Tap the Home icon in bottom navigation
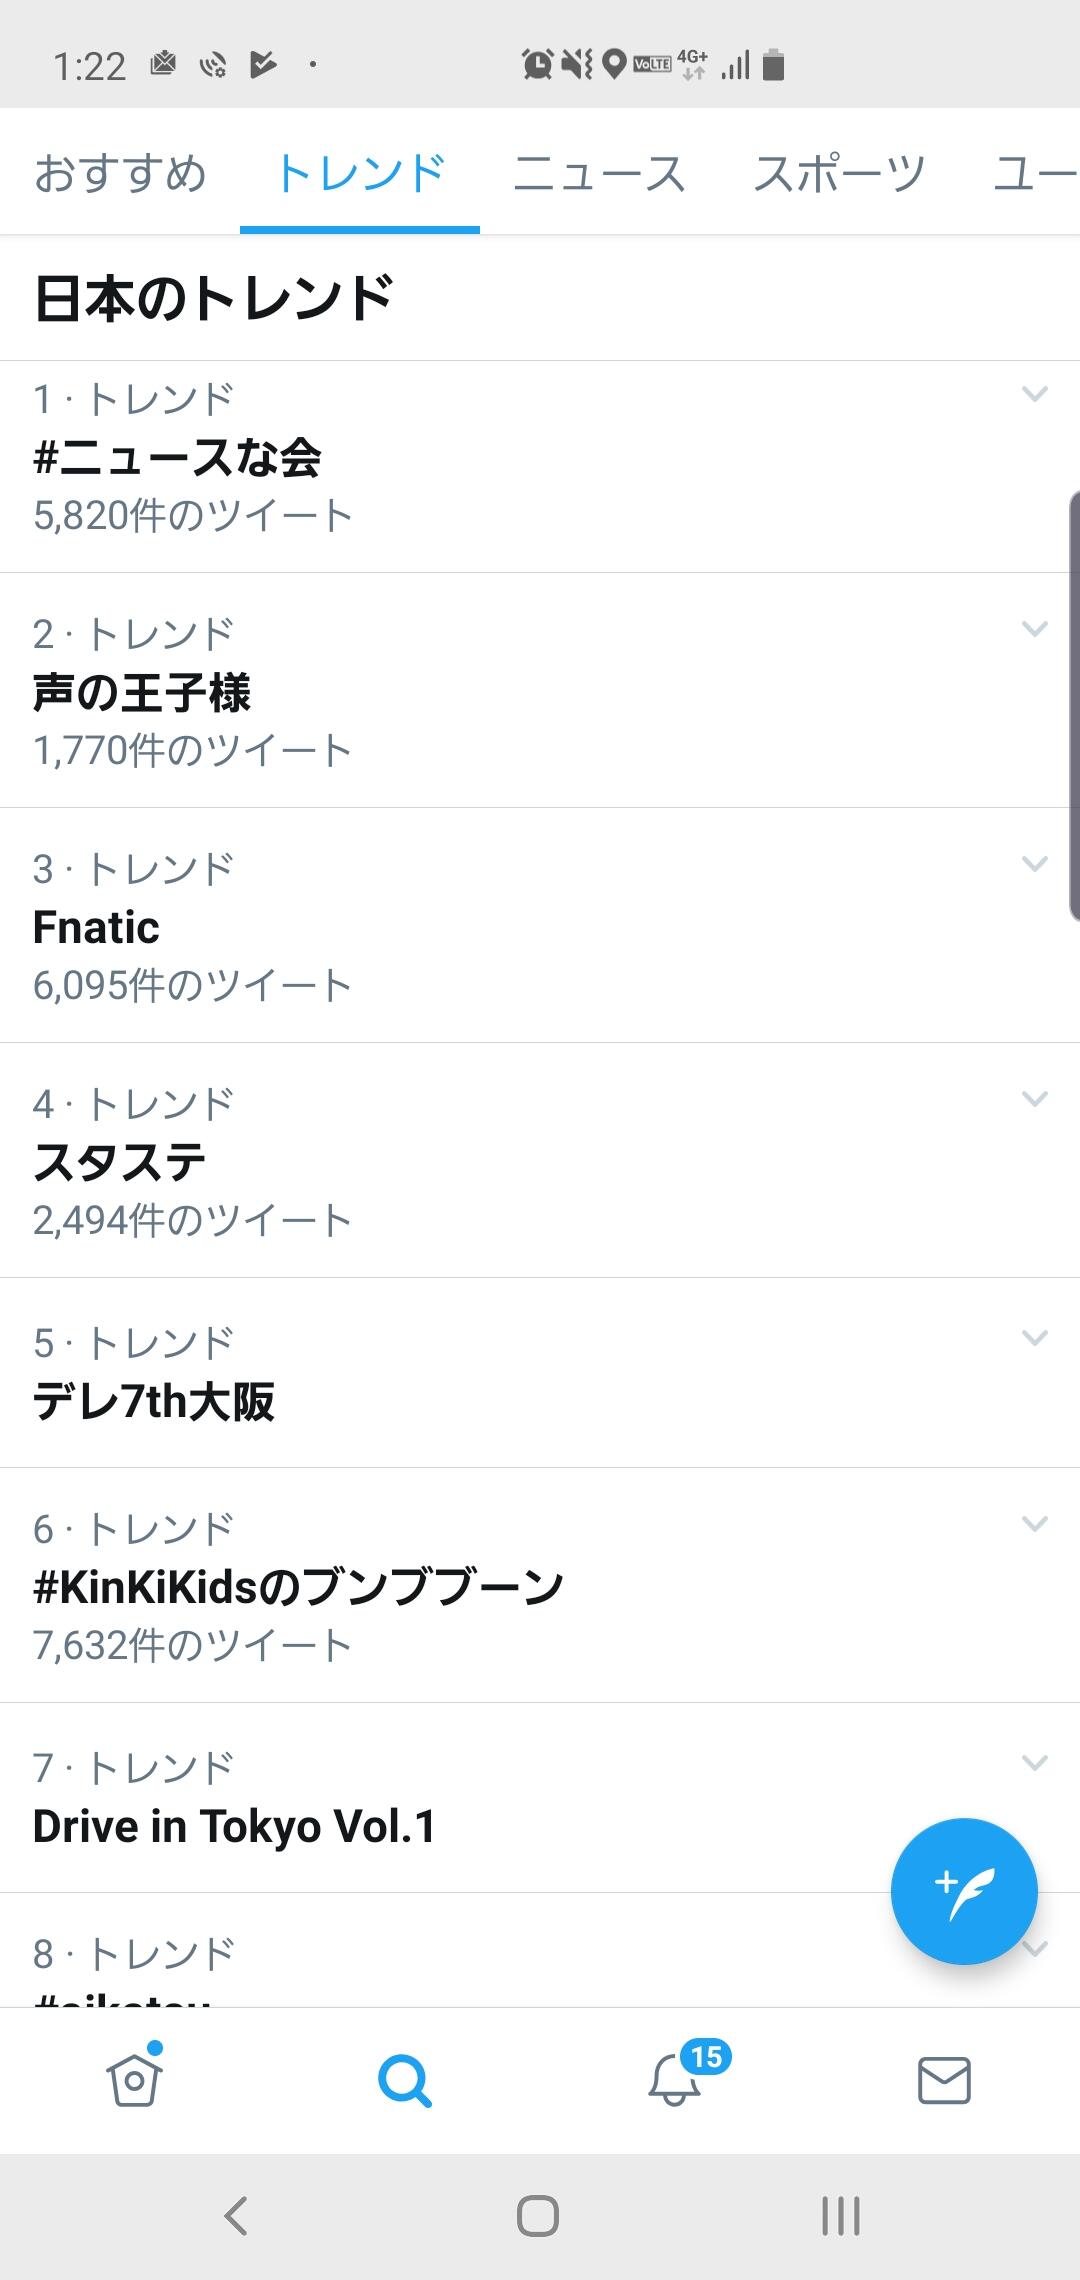 (134, 2080)
